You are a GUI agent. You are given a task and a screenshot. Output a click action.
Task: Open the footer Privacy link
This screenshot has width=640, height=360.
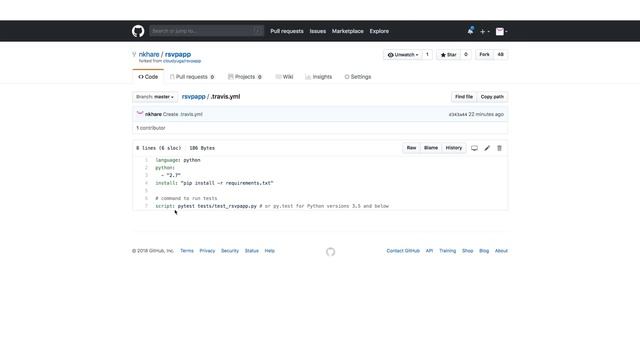[207, 251]
